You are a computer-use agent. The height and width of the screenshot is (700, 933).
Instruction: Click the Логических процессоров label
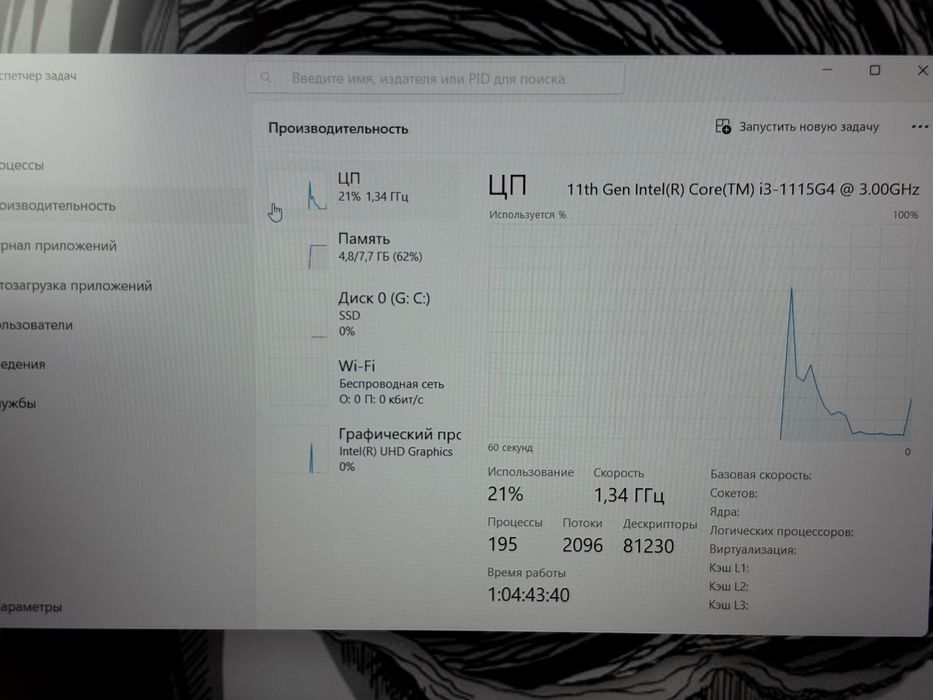781,532
